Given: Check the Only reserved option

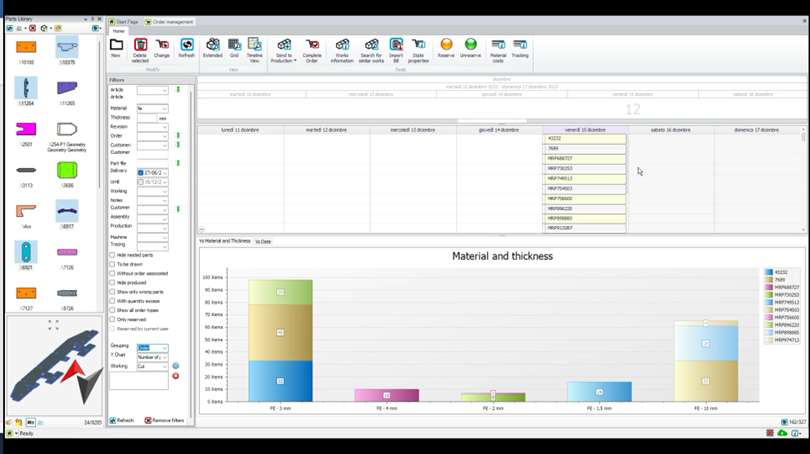Looking at the screenshot, I should pos(112,318).
